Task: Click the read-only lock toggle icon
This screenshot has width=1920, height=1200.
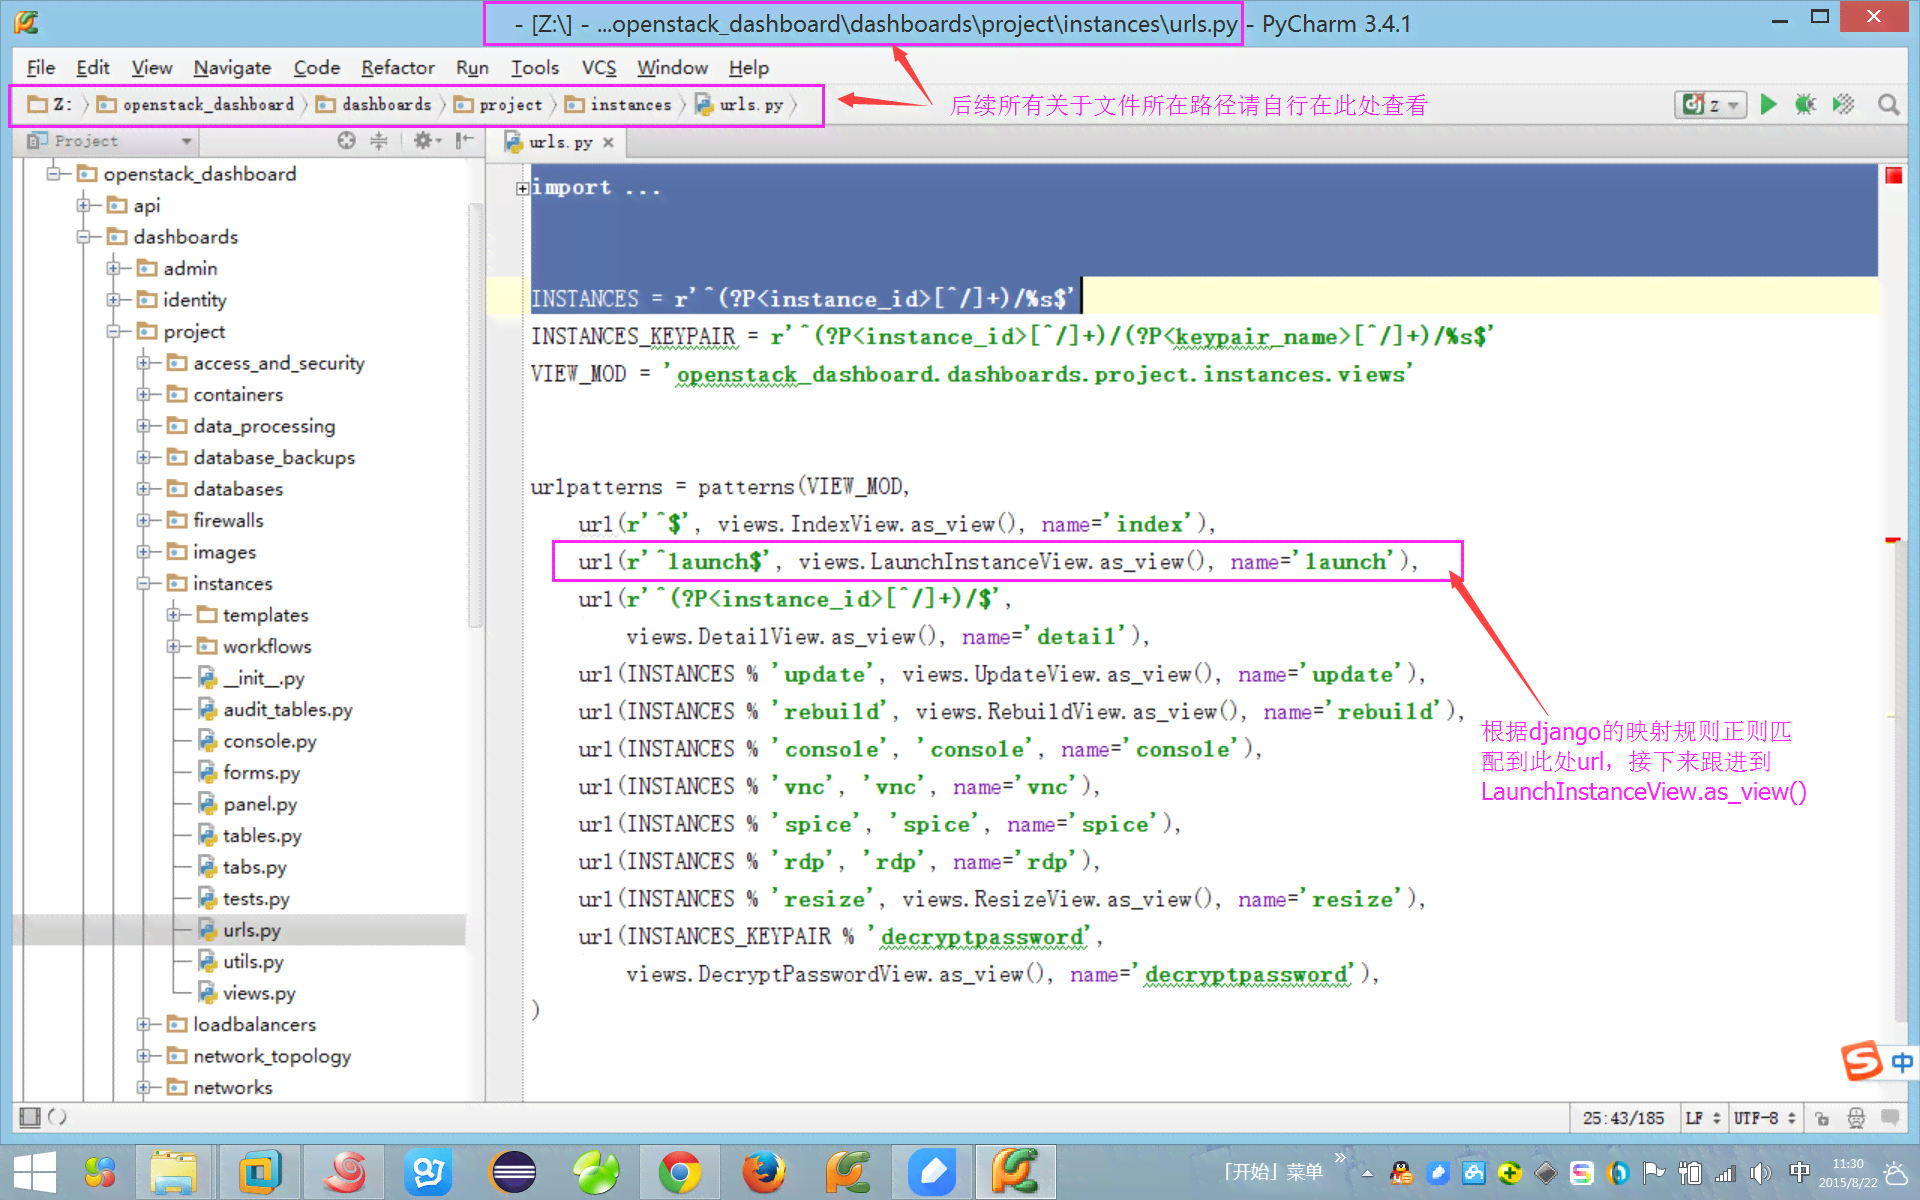Action: point(1822,1118)
